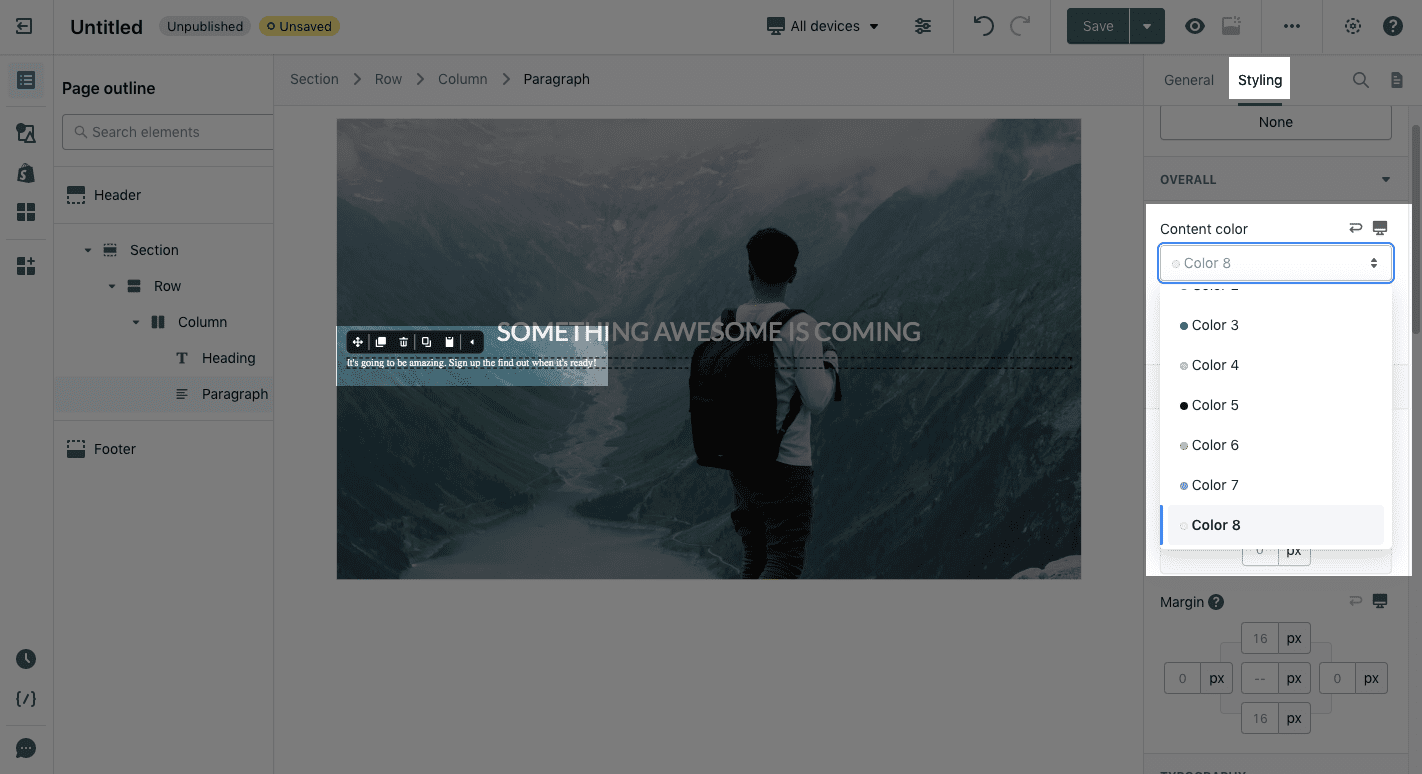Click the device icon beside Margin

(x=1380, y=601)
